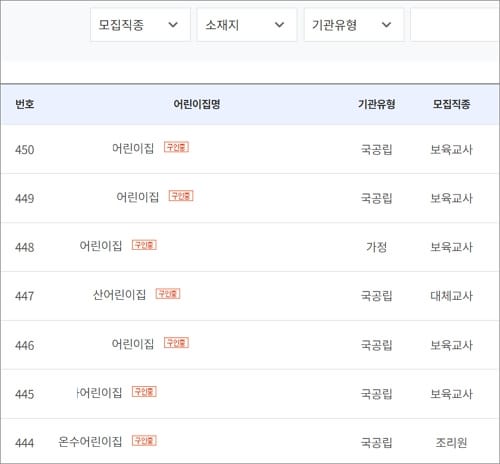The image size is (500, 464).
Task: Click the 구인중 badge in row 445
Action: [144, 392]
